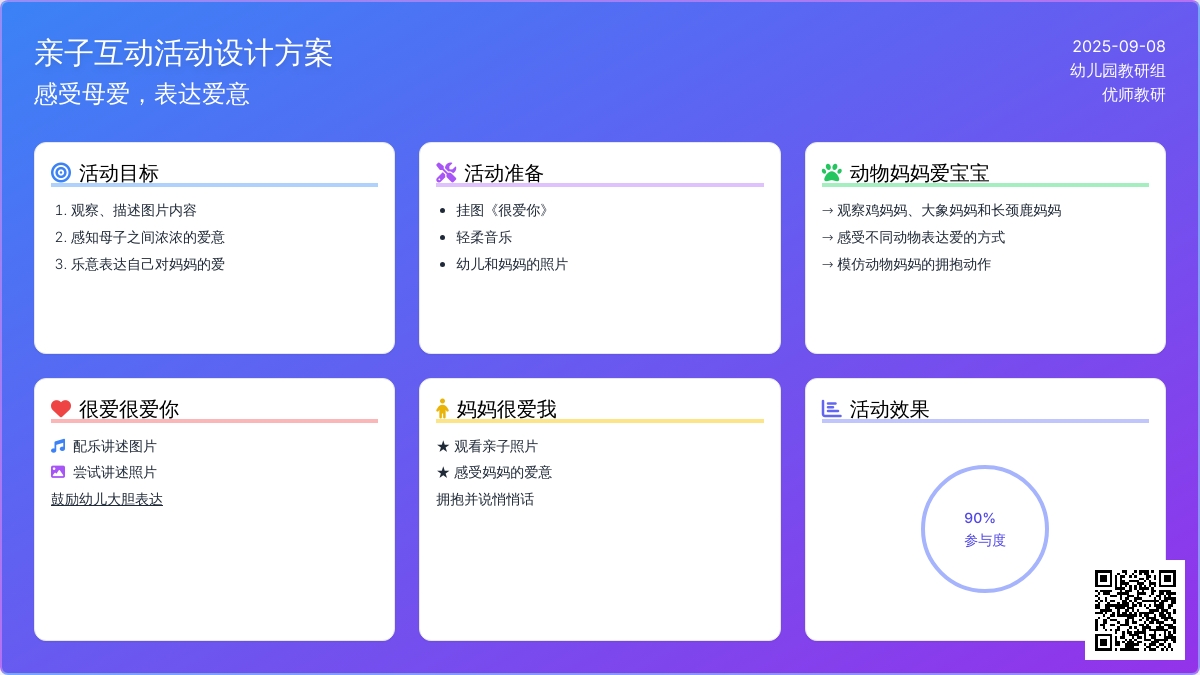Viewport: 1200px width, 675px height.
Task: Click the 拥抱并说悄悄话 line
Action: pyautogui.click(x=485, y=499)
